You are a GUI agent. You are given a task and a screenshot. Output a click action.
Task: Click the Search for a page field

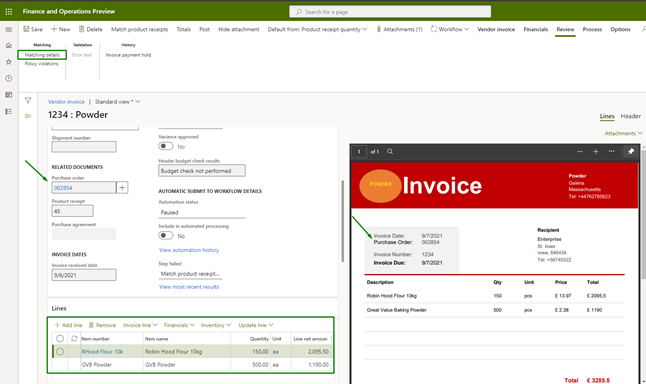coord(390,12)
